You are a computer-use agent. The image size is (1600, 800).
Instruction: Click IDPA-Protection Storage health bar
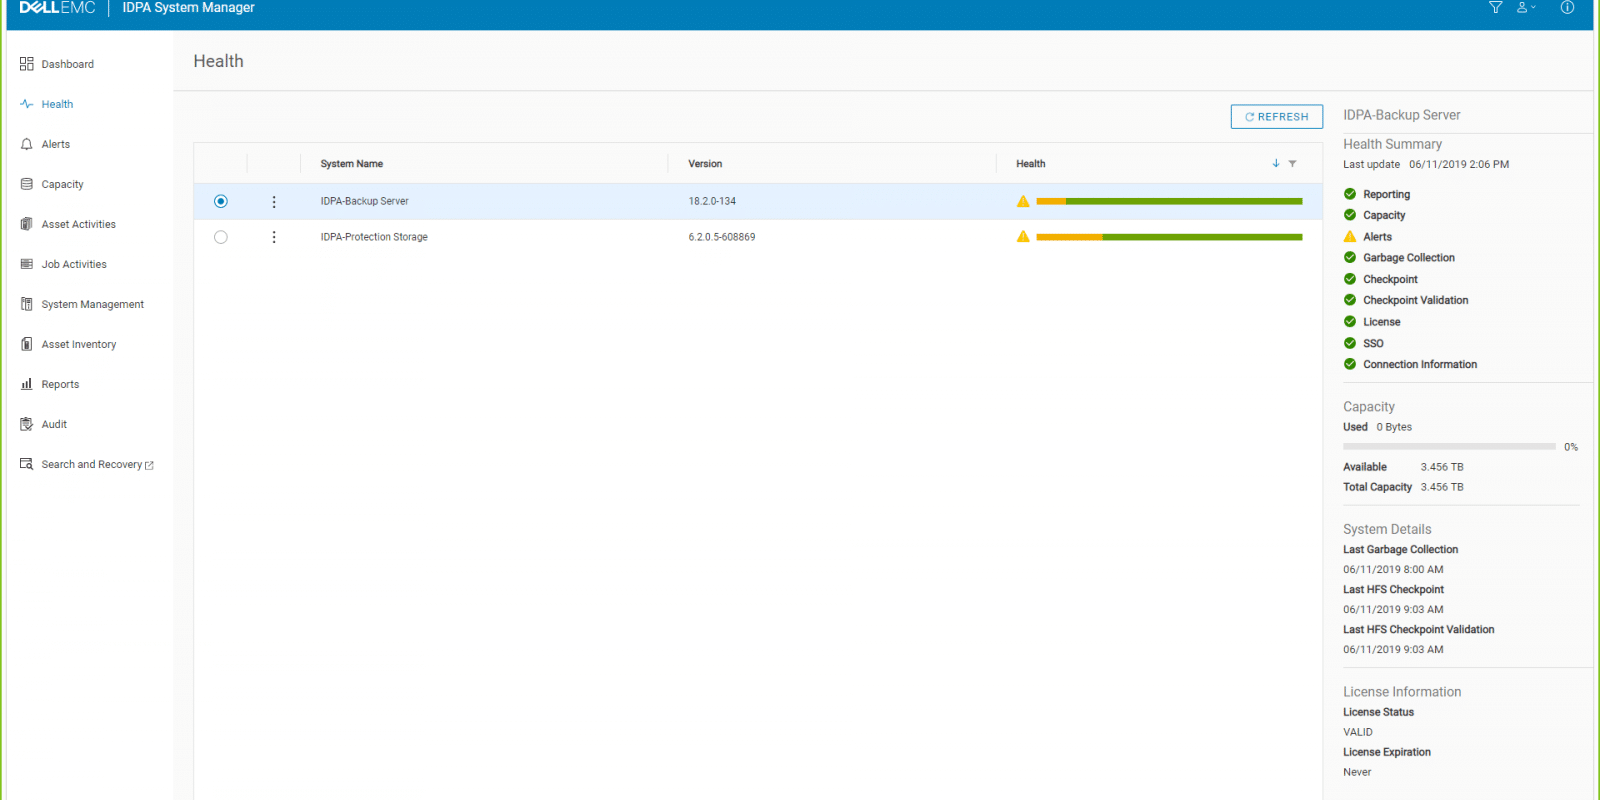click(x=1169, y=237)
